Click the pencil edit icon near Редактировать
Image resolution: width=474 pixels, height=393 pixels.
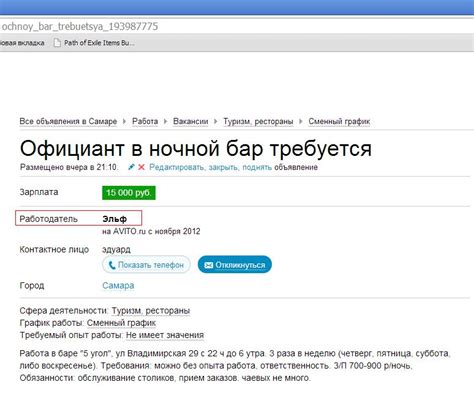[131, 167]
